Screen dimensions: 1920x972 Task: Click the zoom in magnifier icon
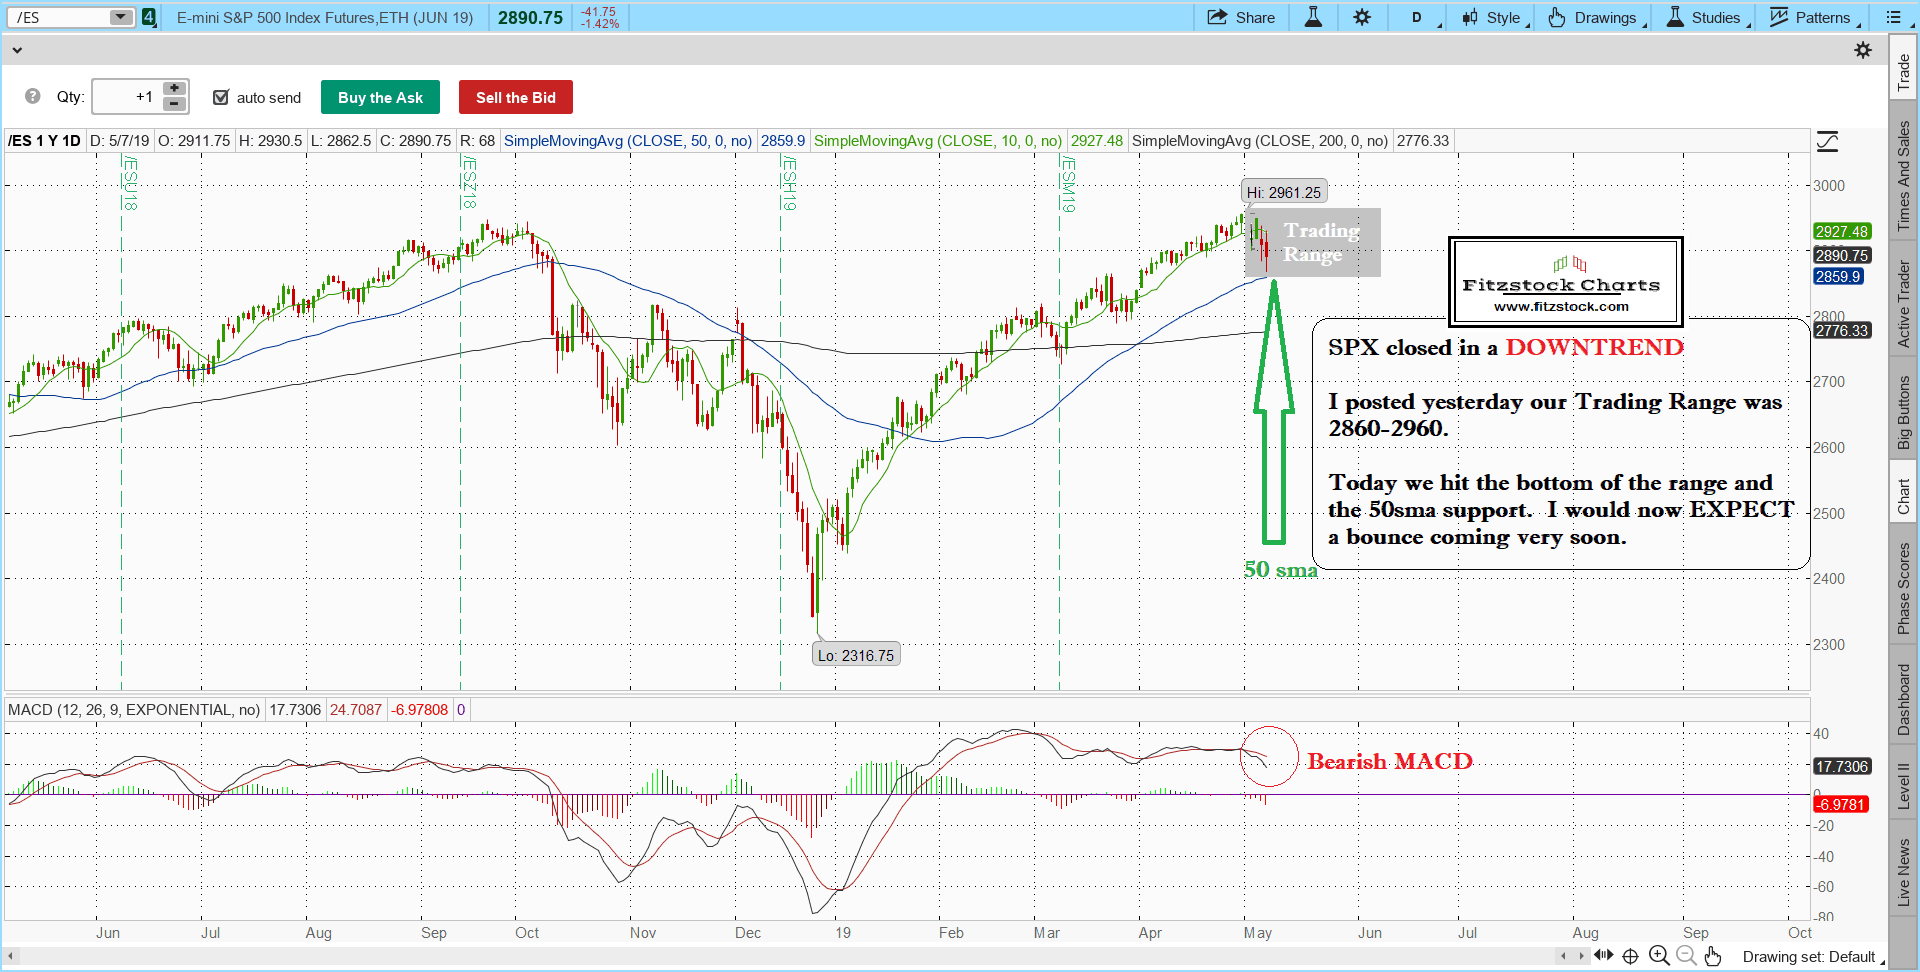(1659, 956)
